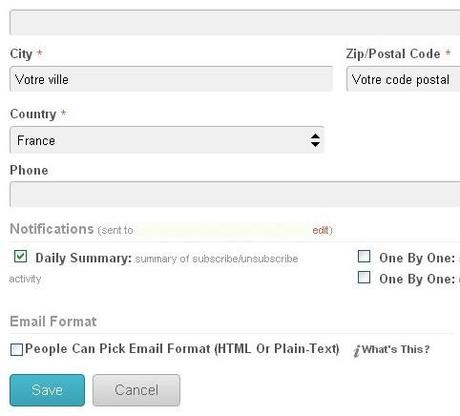Focus the empty text field above City
The width and height of the screenshot is (460, 416).
(235, 22)
